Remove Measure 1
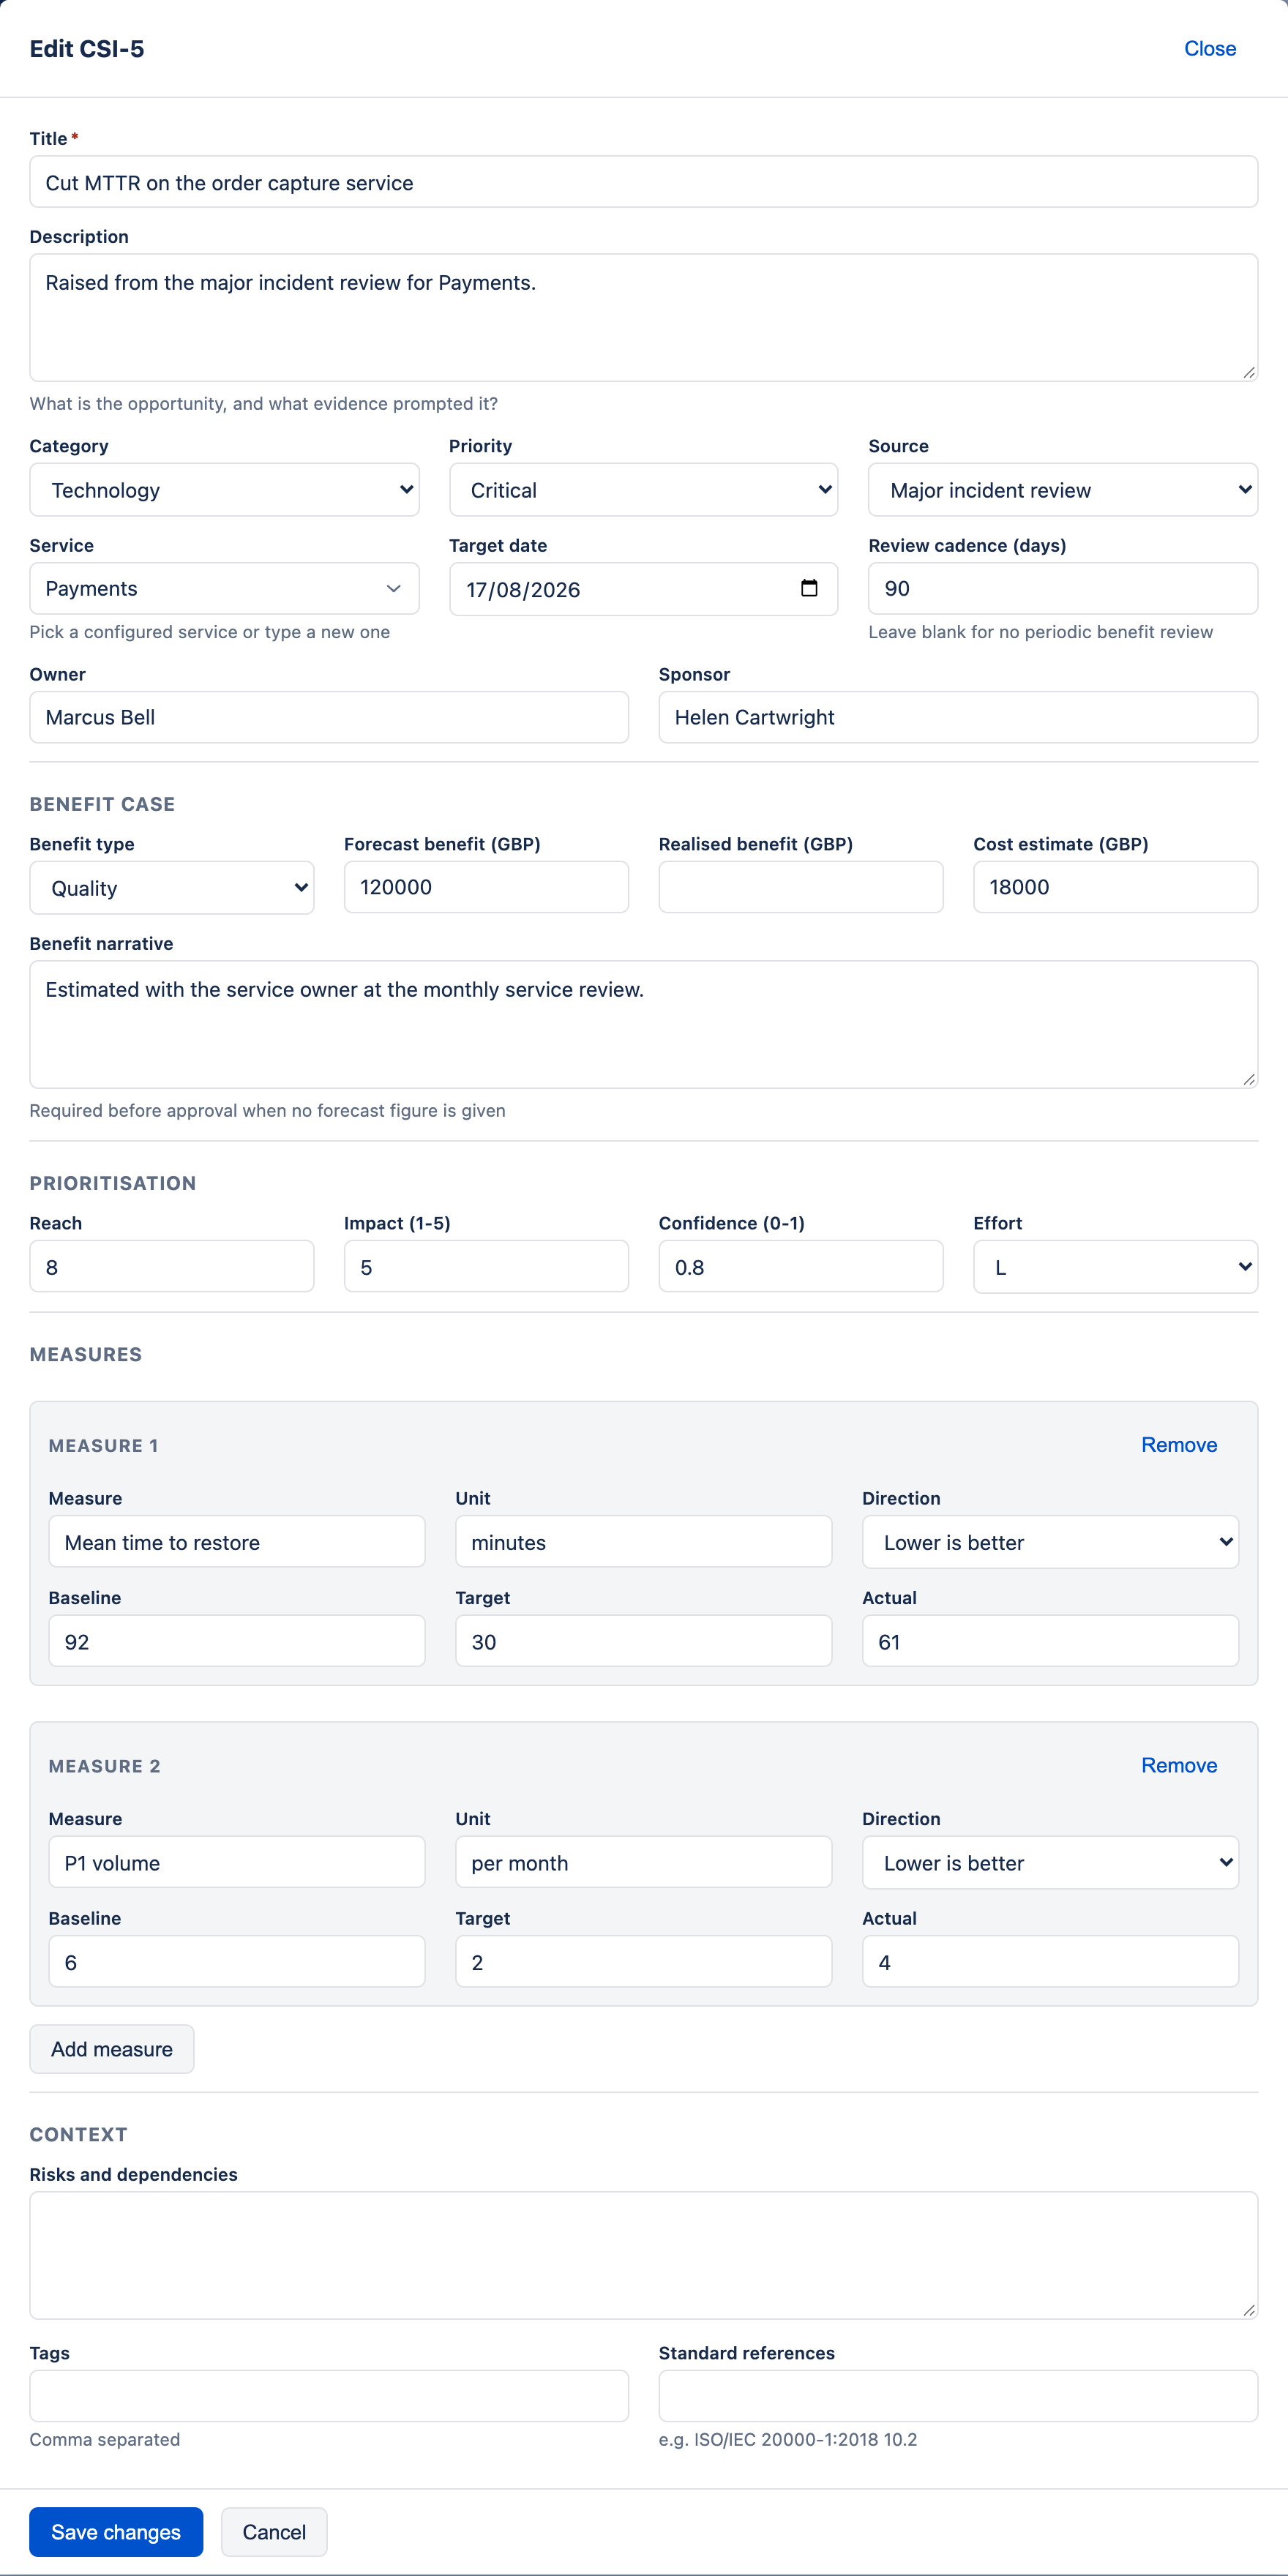 click(x=1179, y=1445)
